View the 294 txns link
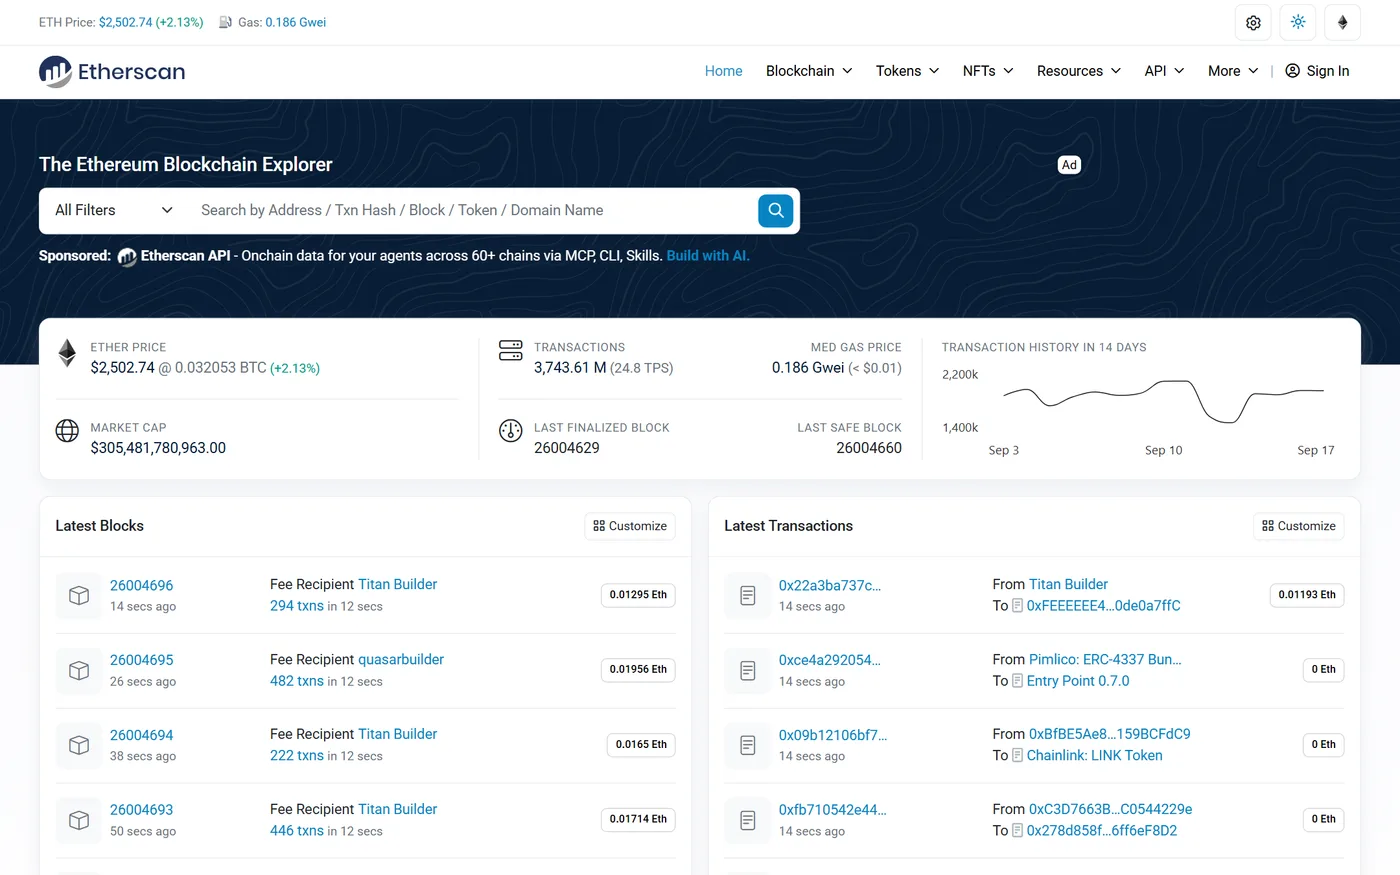Image resolution: width=1400 pixels, height=875 pixels. click(x=297, y=606)
